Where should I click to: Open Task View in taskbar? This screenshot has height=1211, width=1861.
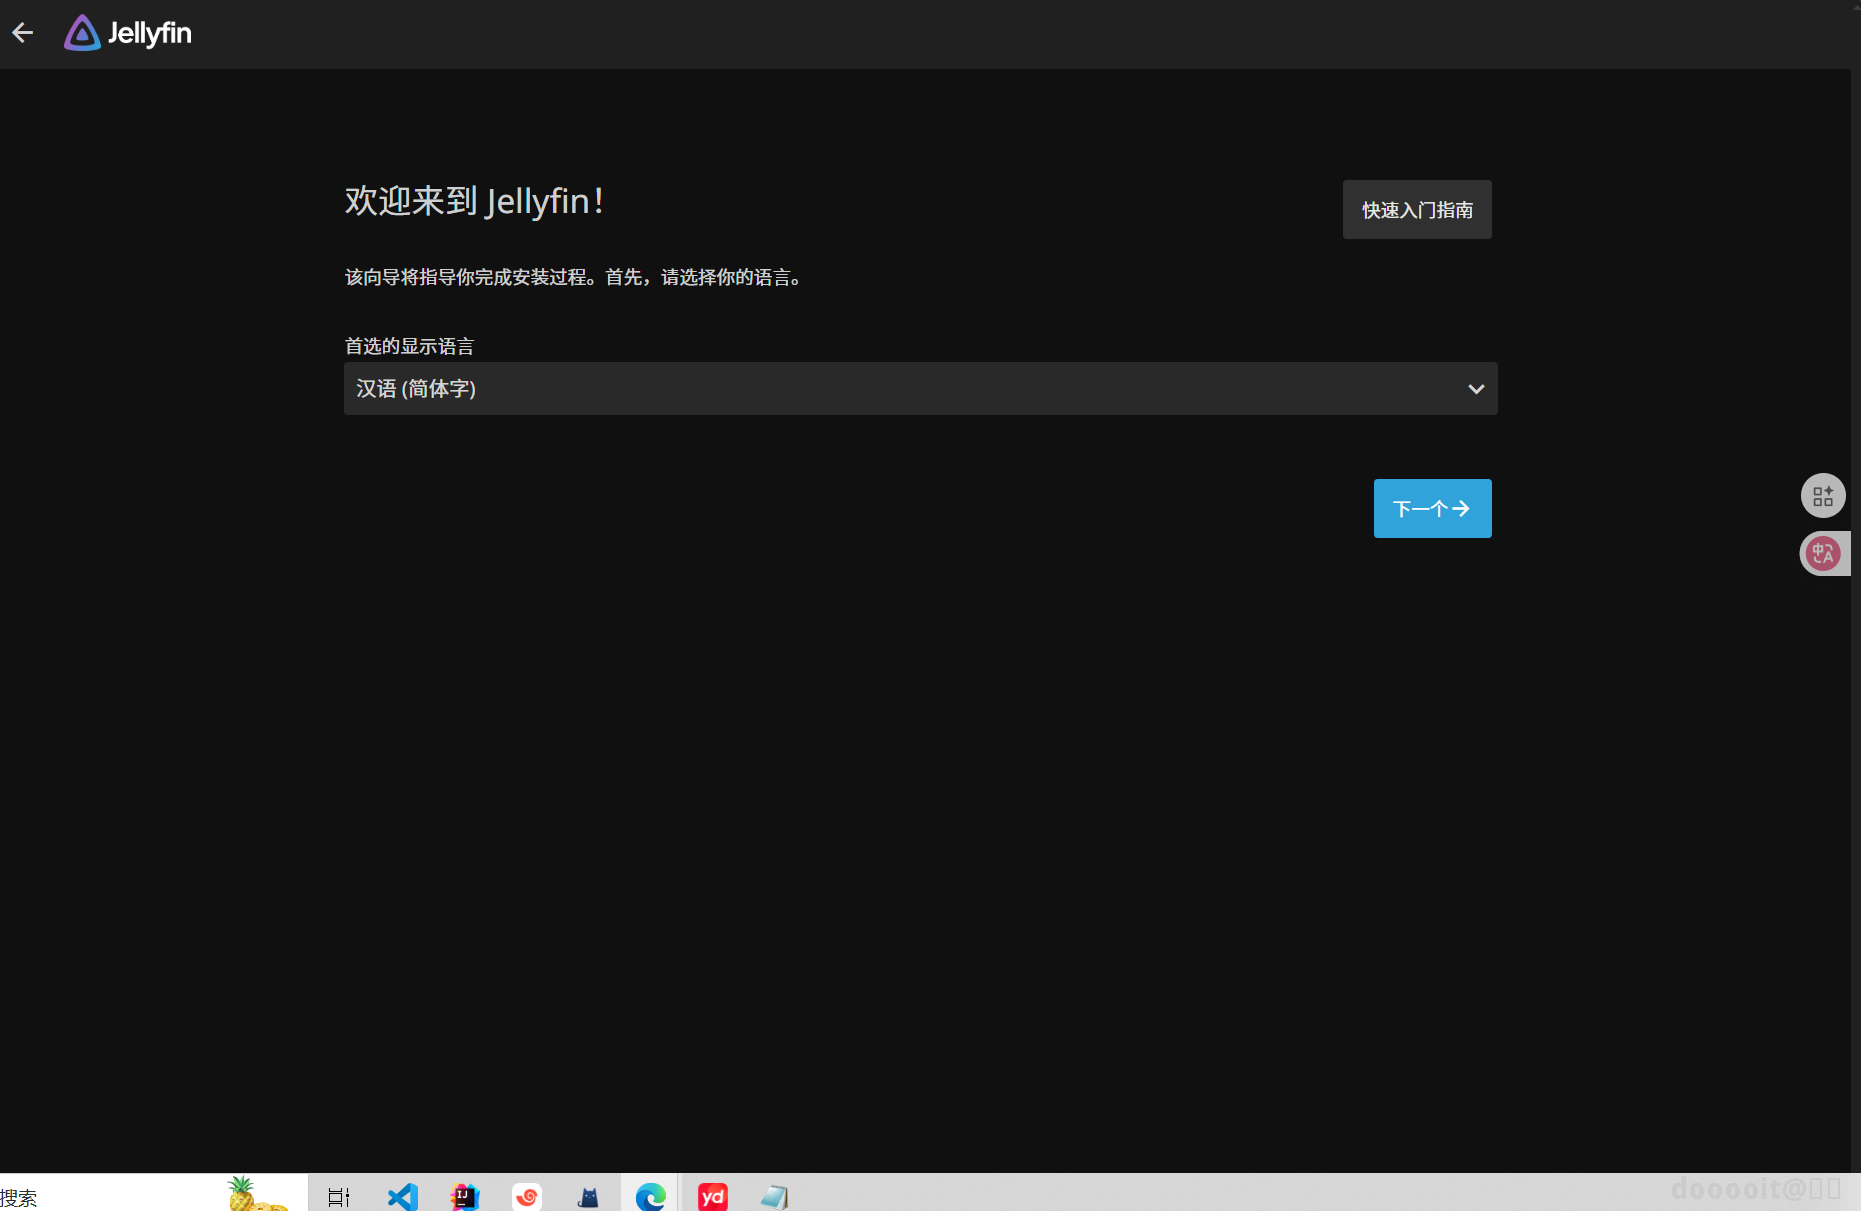pyautogui.click(x=339, y=1197)
